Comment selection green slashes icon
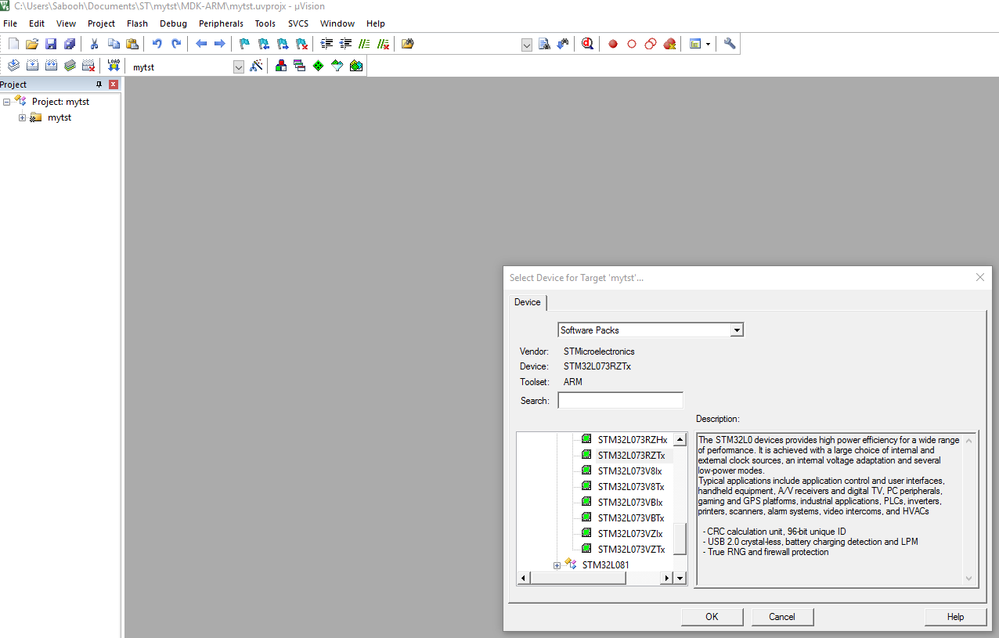Image resolution: width=999 pixels, height=638 pixels. 364,44
